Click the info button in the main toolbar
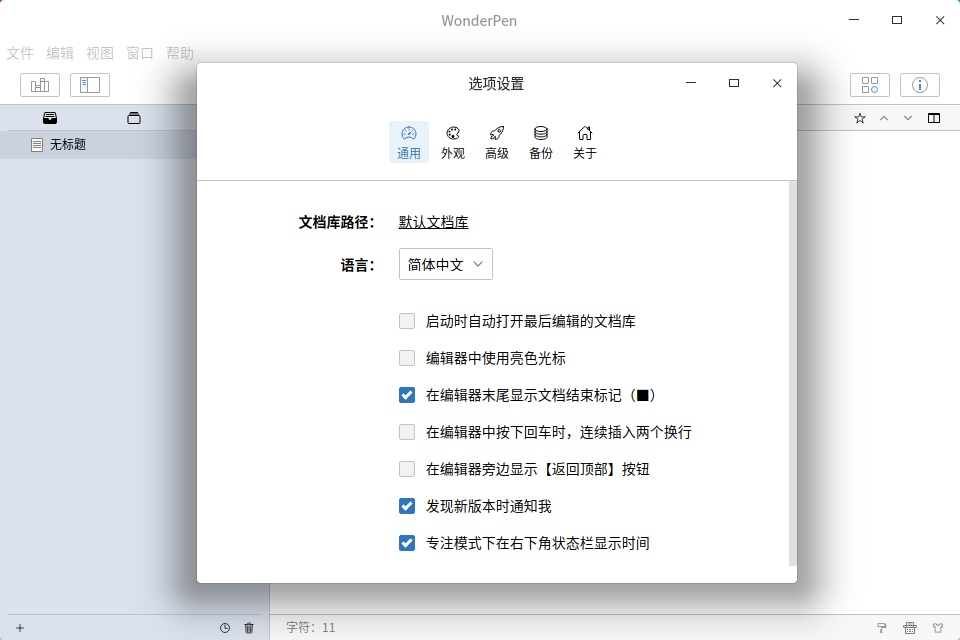Screen dimensions: 960x640 click(x=919, y=85)
